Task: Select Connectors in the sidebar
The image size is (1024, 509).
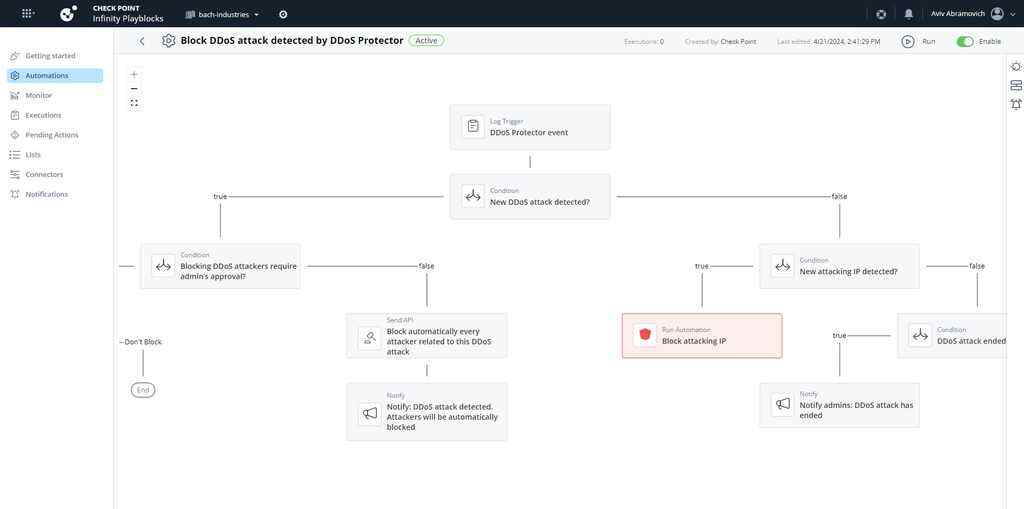Action: click(x=44, y=174)
